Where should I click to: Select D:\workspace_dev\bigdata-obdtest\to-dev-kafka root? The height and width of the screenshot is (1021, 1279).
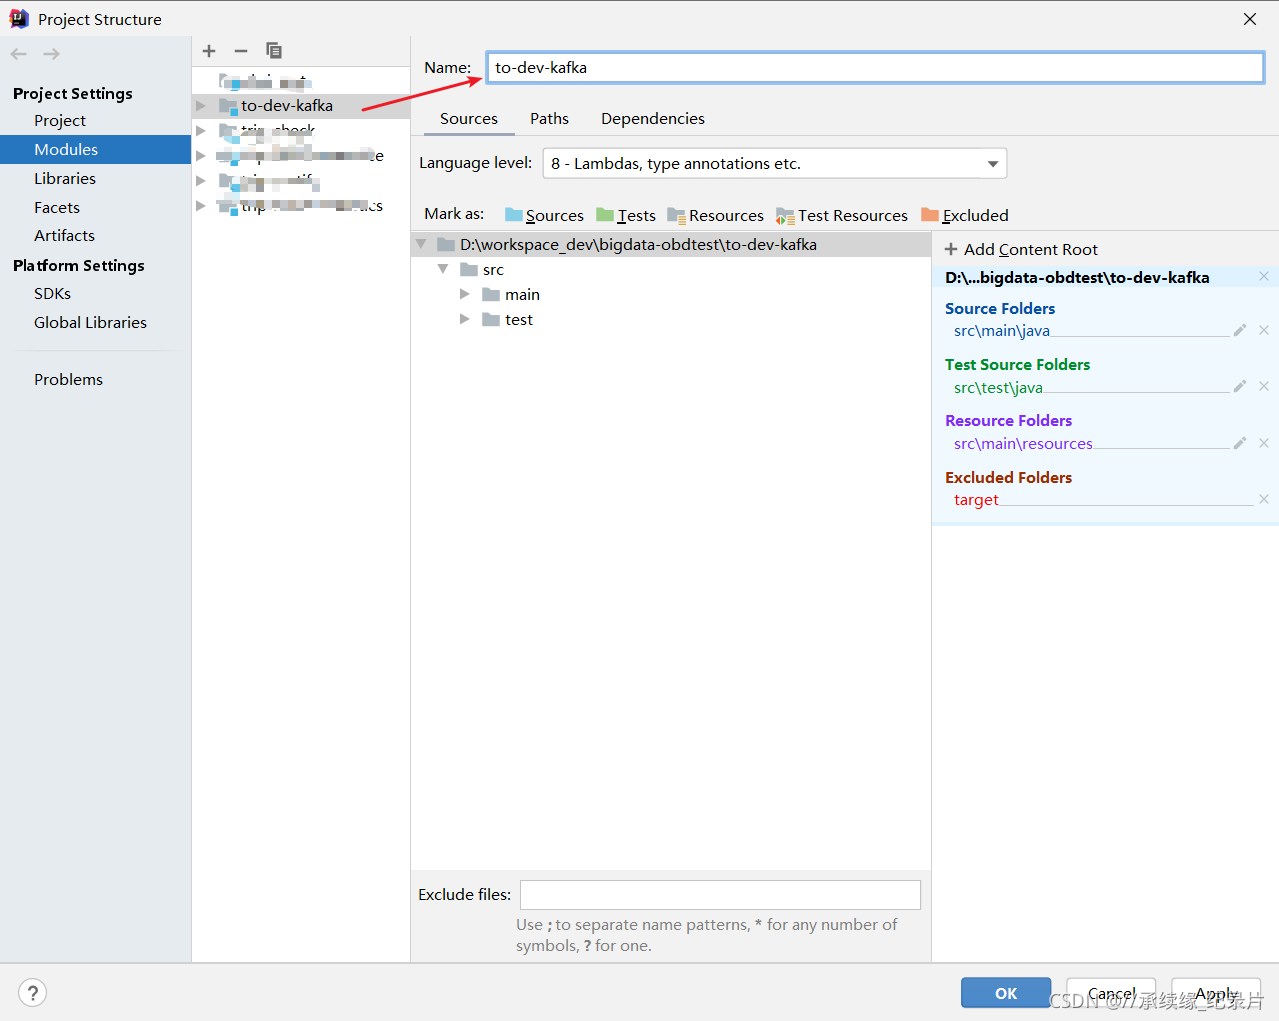tap(638, 244)
